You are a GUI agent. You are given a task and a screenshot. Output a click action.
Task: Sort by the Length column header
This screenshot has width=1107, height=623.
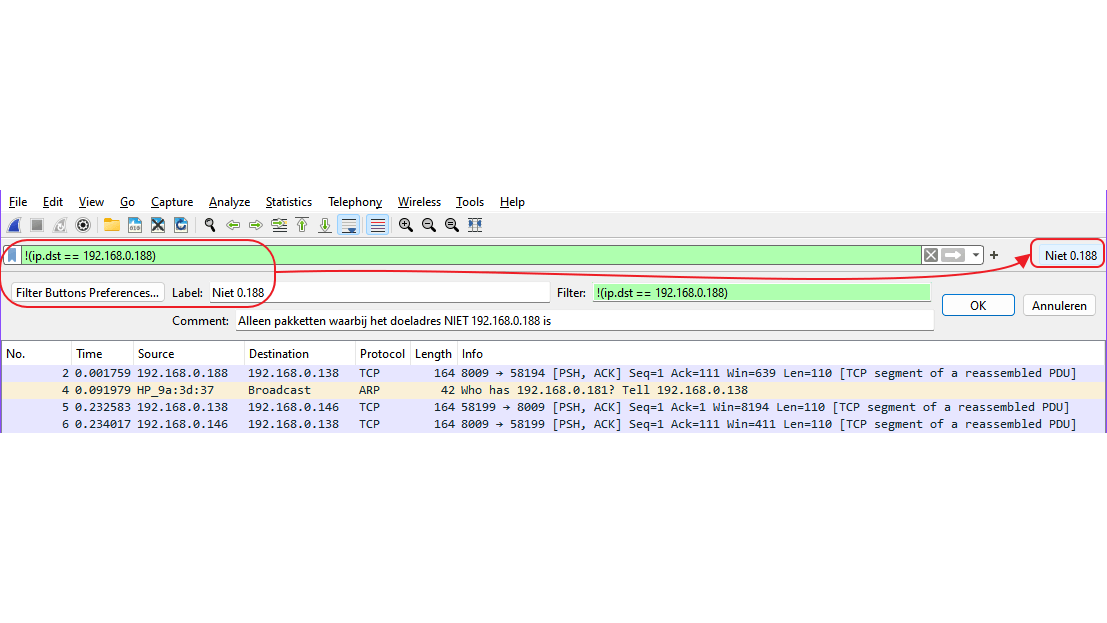tap(433, 354)
